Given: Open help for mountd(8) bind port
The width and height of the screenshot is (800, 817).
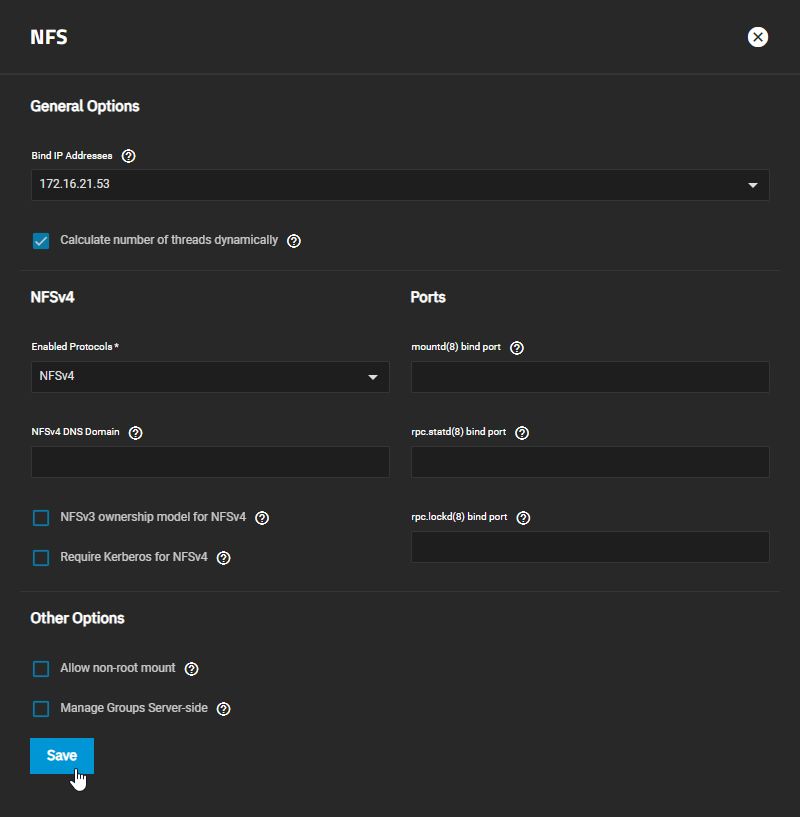Looking at the screenshot, I should tap(516, 347).
